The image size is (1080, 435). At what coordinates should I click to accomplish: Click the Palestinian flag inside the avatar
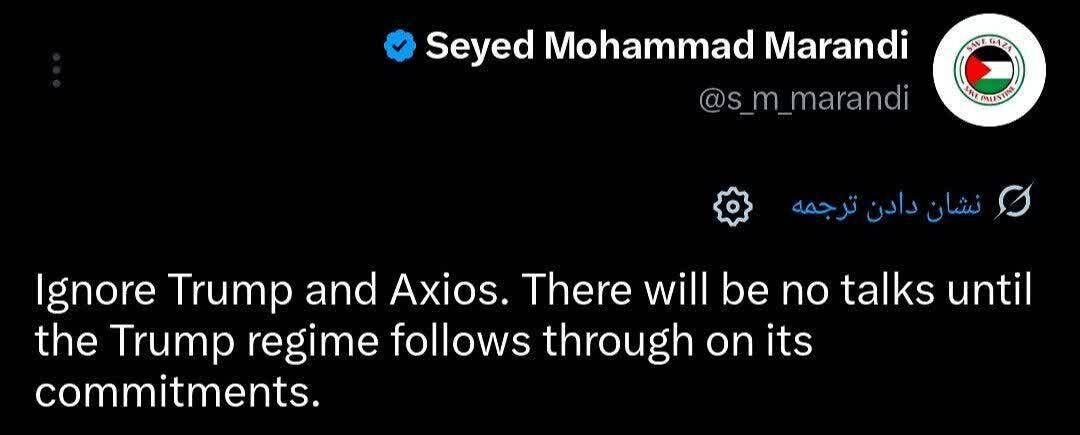click(x=989, y=70)
